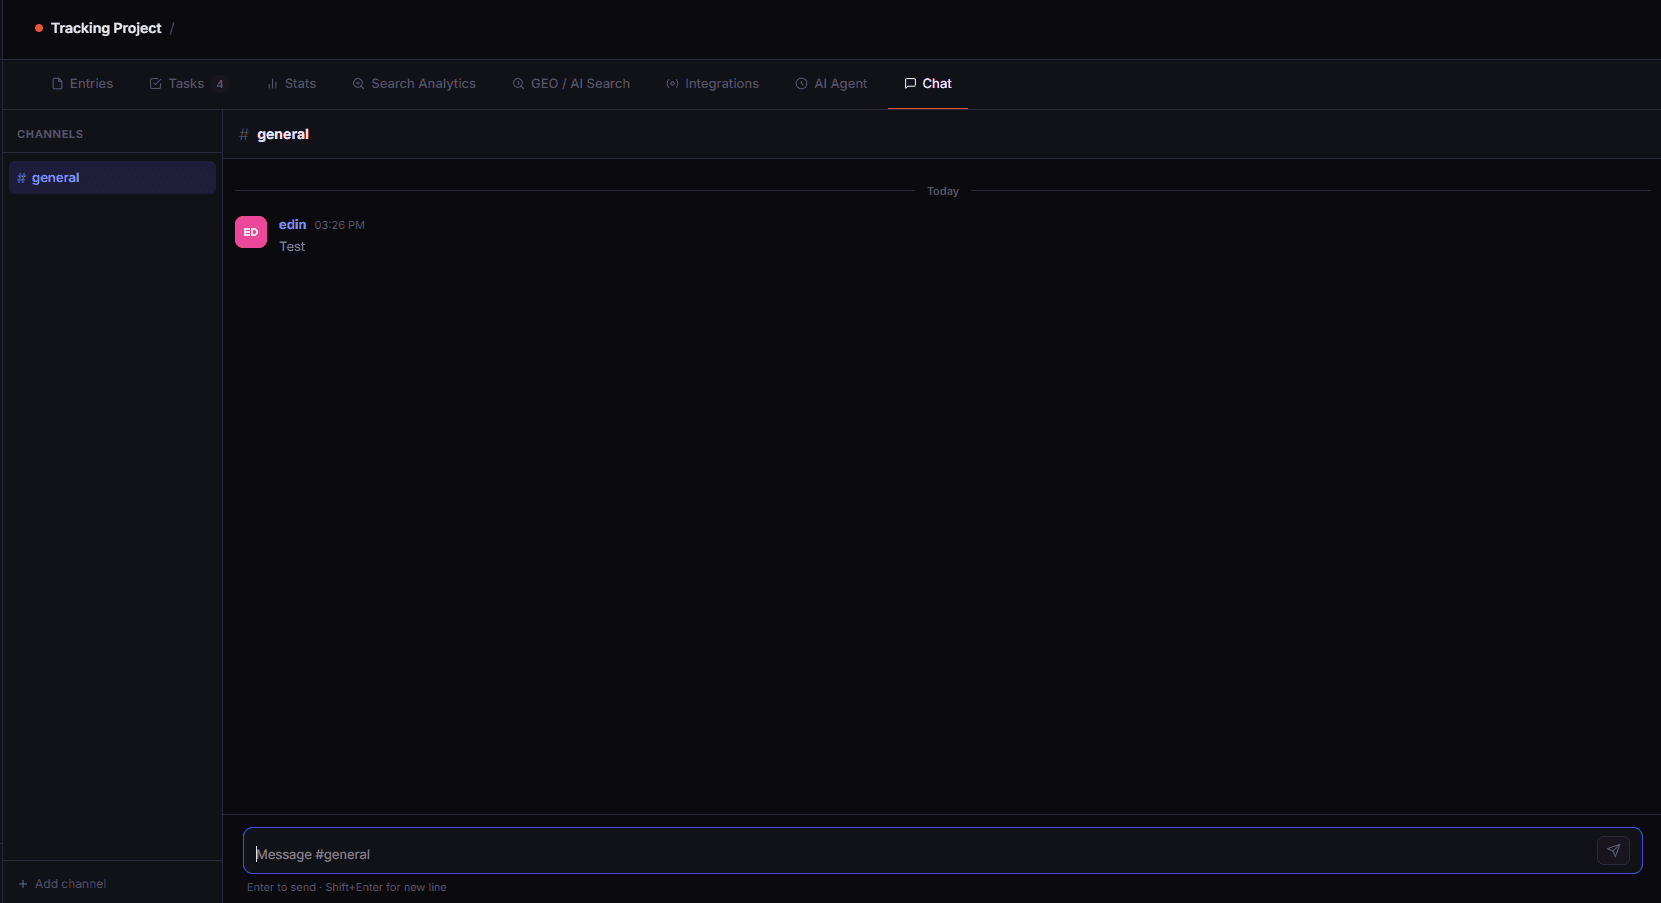
Task: Click the Tasks checkbox icon
Action: pyautogui.click(x=155, y=84)
